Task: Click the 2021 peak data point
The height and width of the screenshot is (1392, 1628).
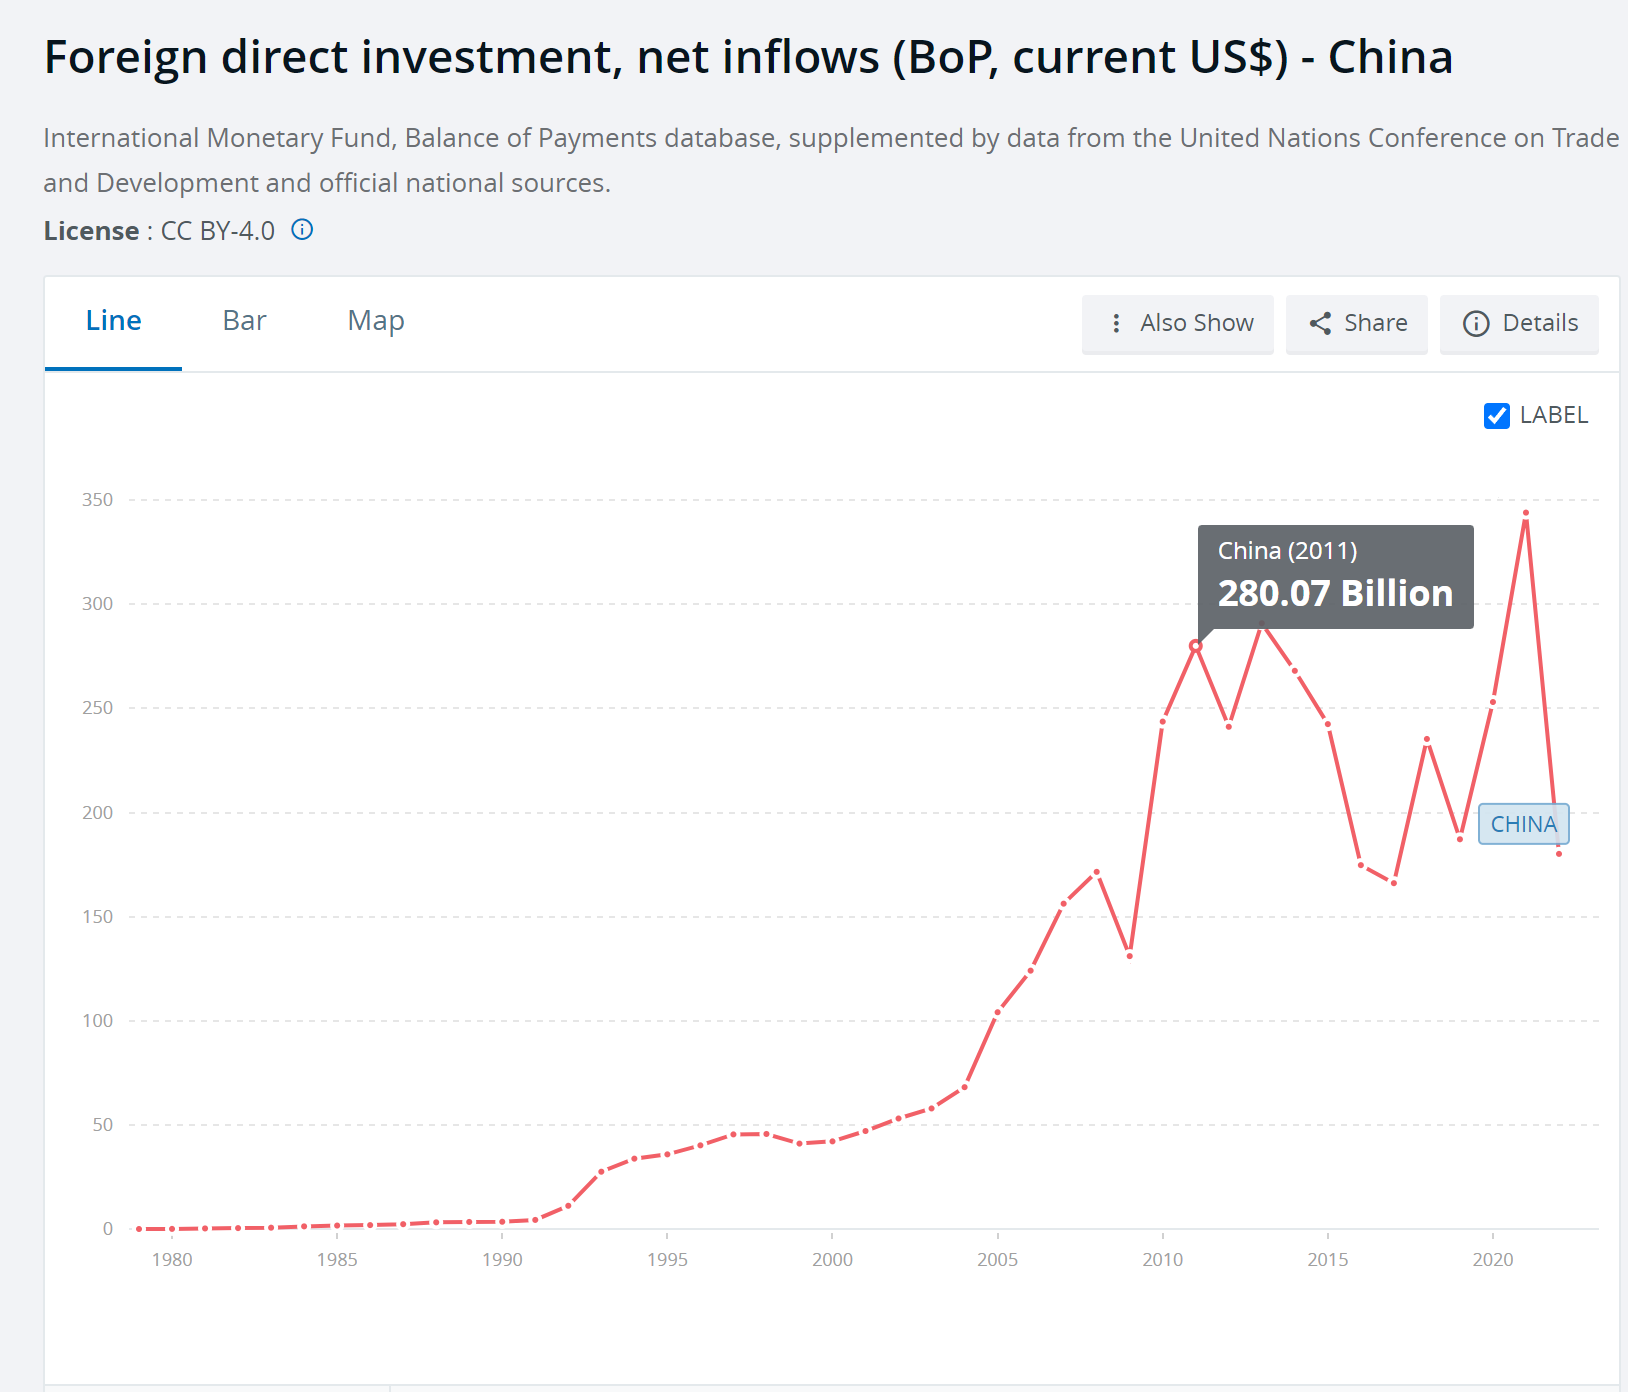Action: [x=1526, y=513]
